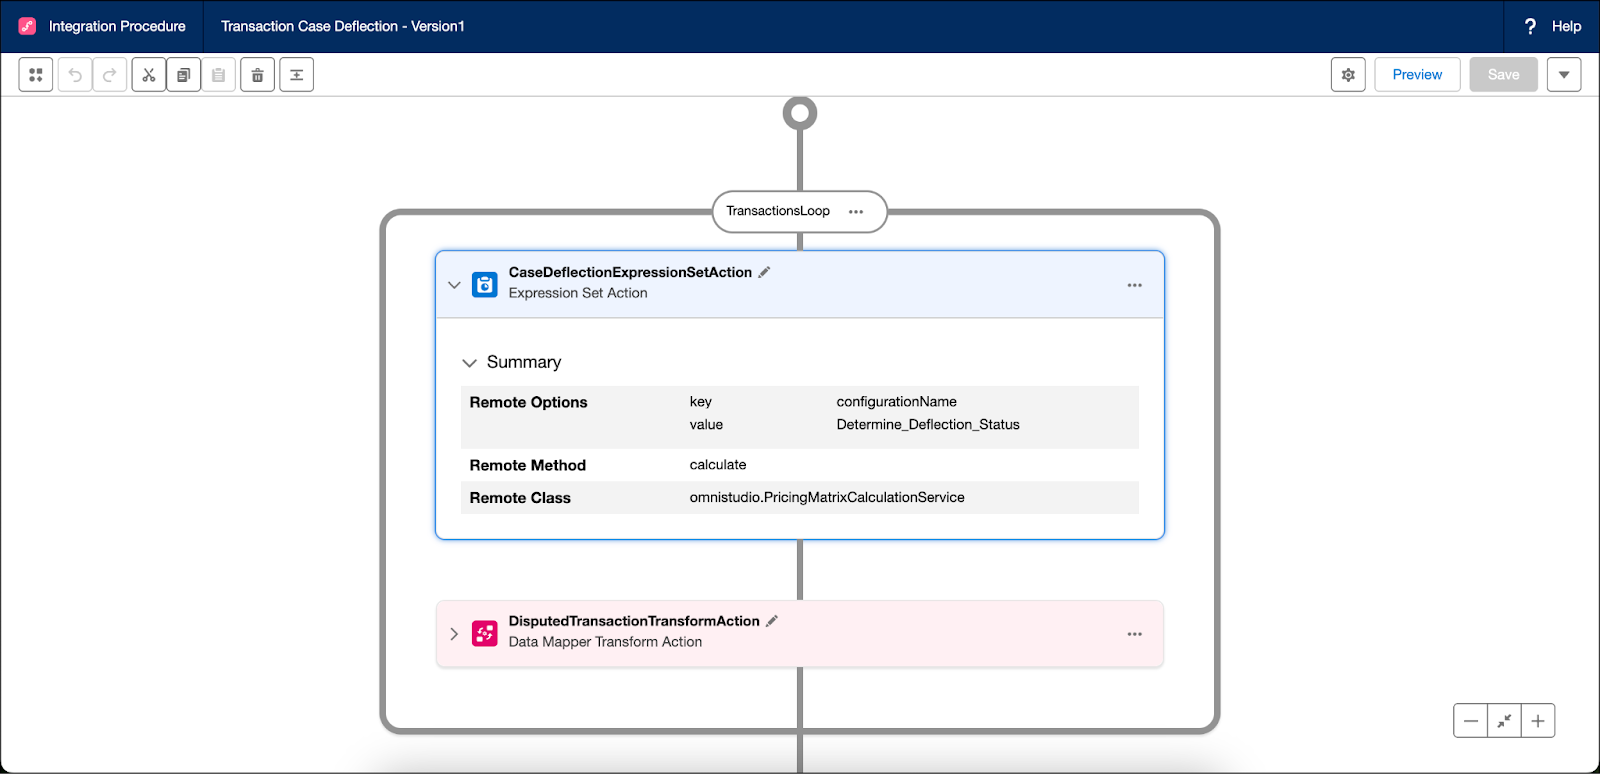Select the Remote Class label
The height and width of the screenshot is (774, 1600).
(x=520, y=498)
